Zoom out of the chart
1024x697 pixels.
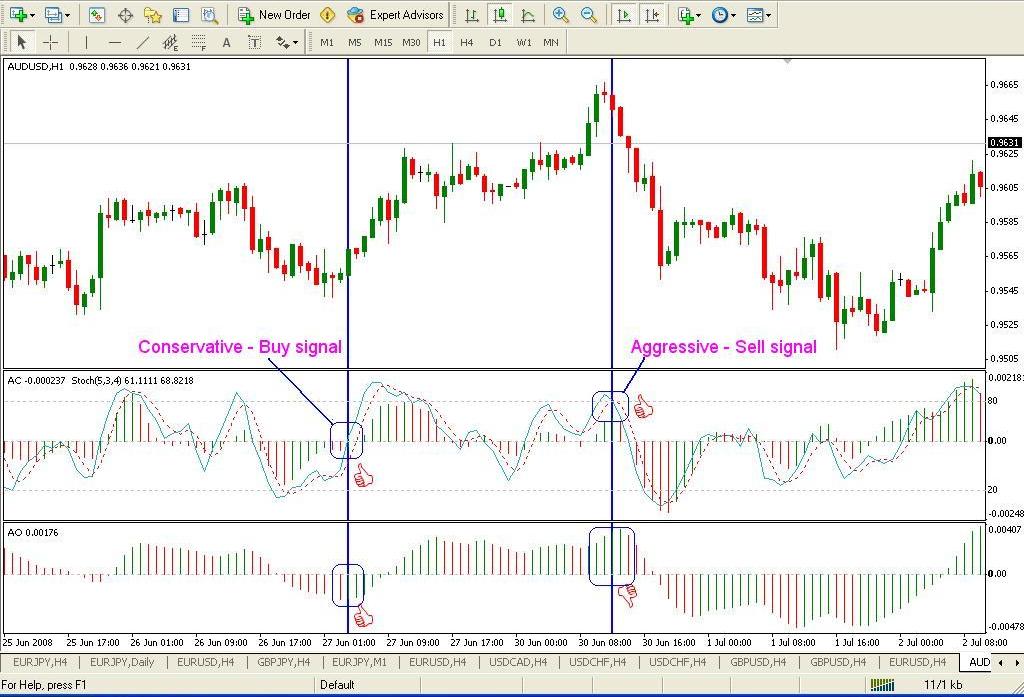point(589,15)
